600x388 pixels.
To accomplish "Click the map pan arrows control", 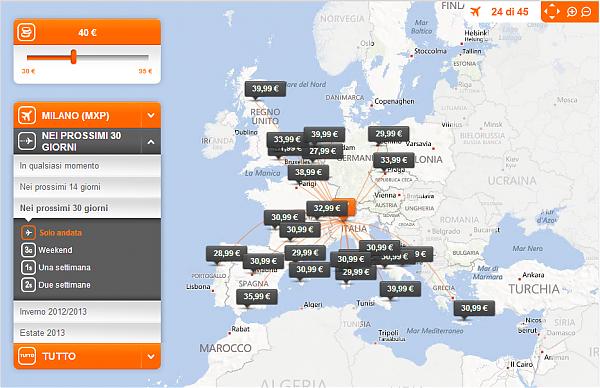I will point(551,12).
